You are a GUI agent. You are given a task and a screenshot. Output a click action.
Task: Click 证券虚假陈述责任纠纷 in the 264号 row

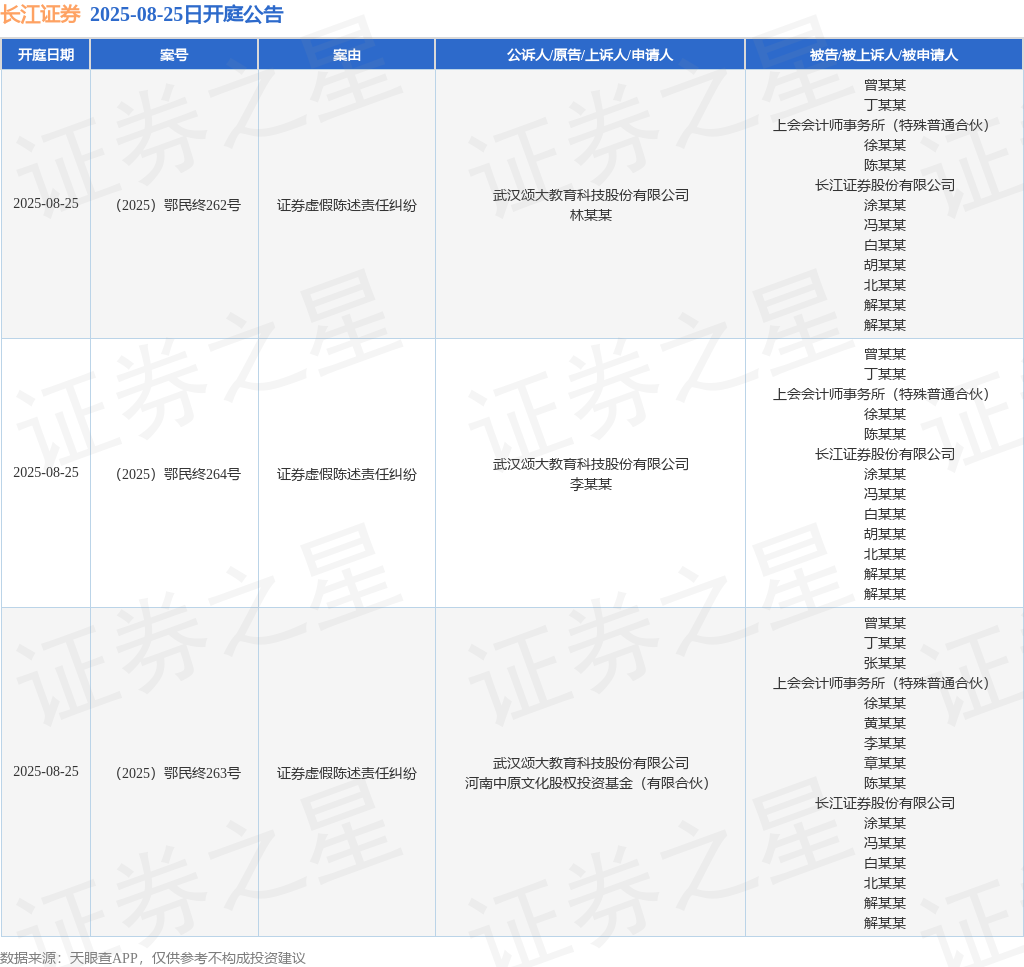point(347,474)
